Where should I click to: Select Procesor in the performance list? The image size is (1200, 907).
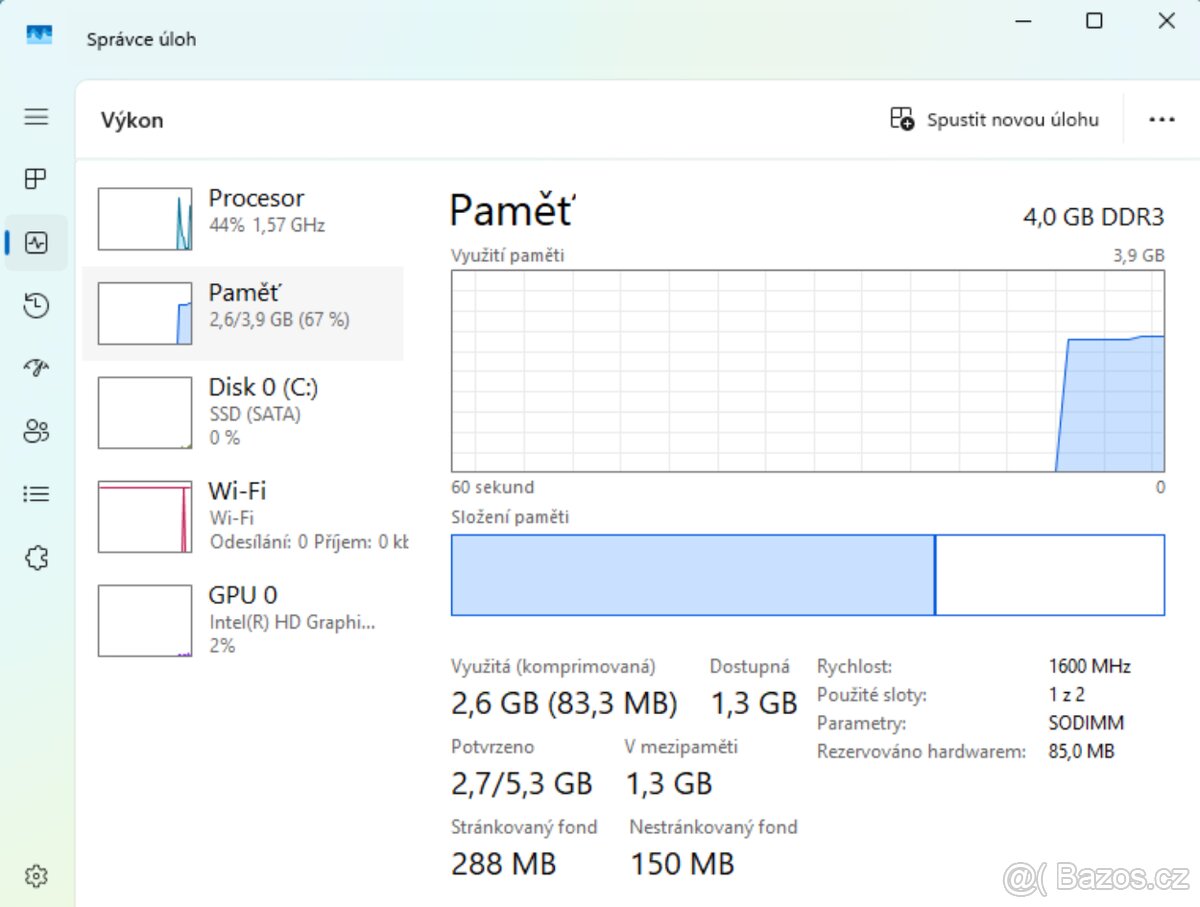(x=243, y=219)
